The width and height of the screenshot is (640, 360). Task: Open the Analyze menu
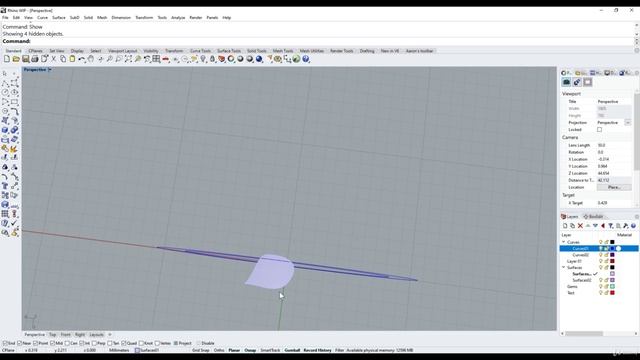point(178,18)
